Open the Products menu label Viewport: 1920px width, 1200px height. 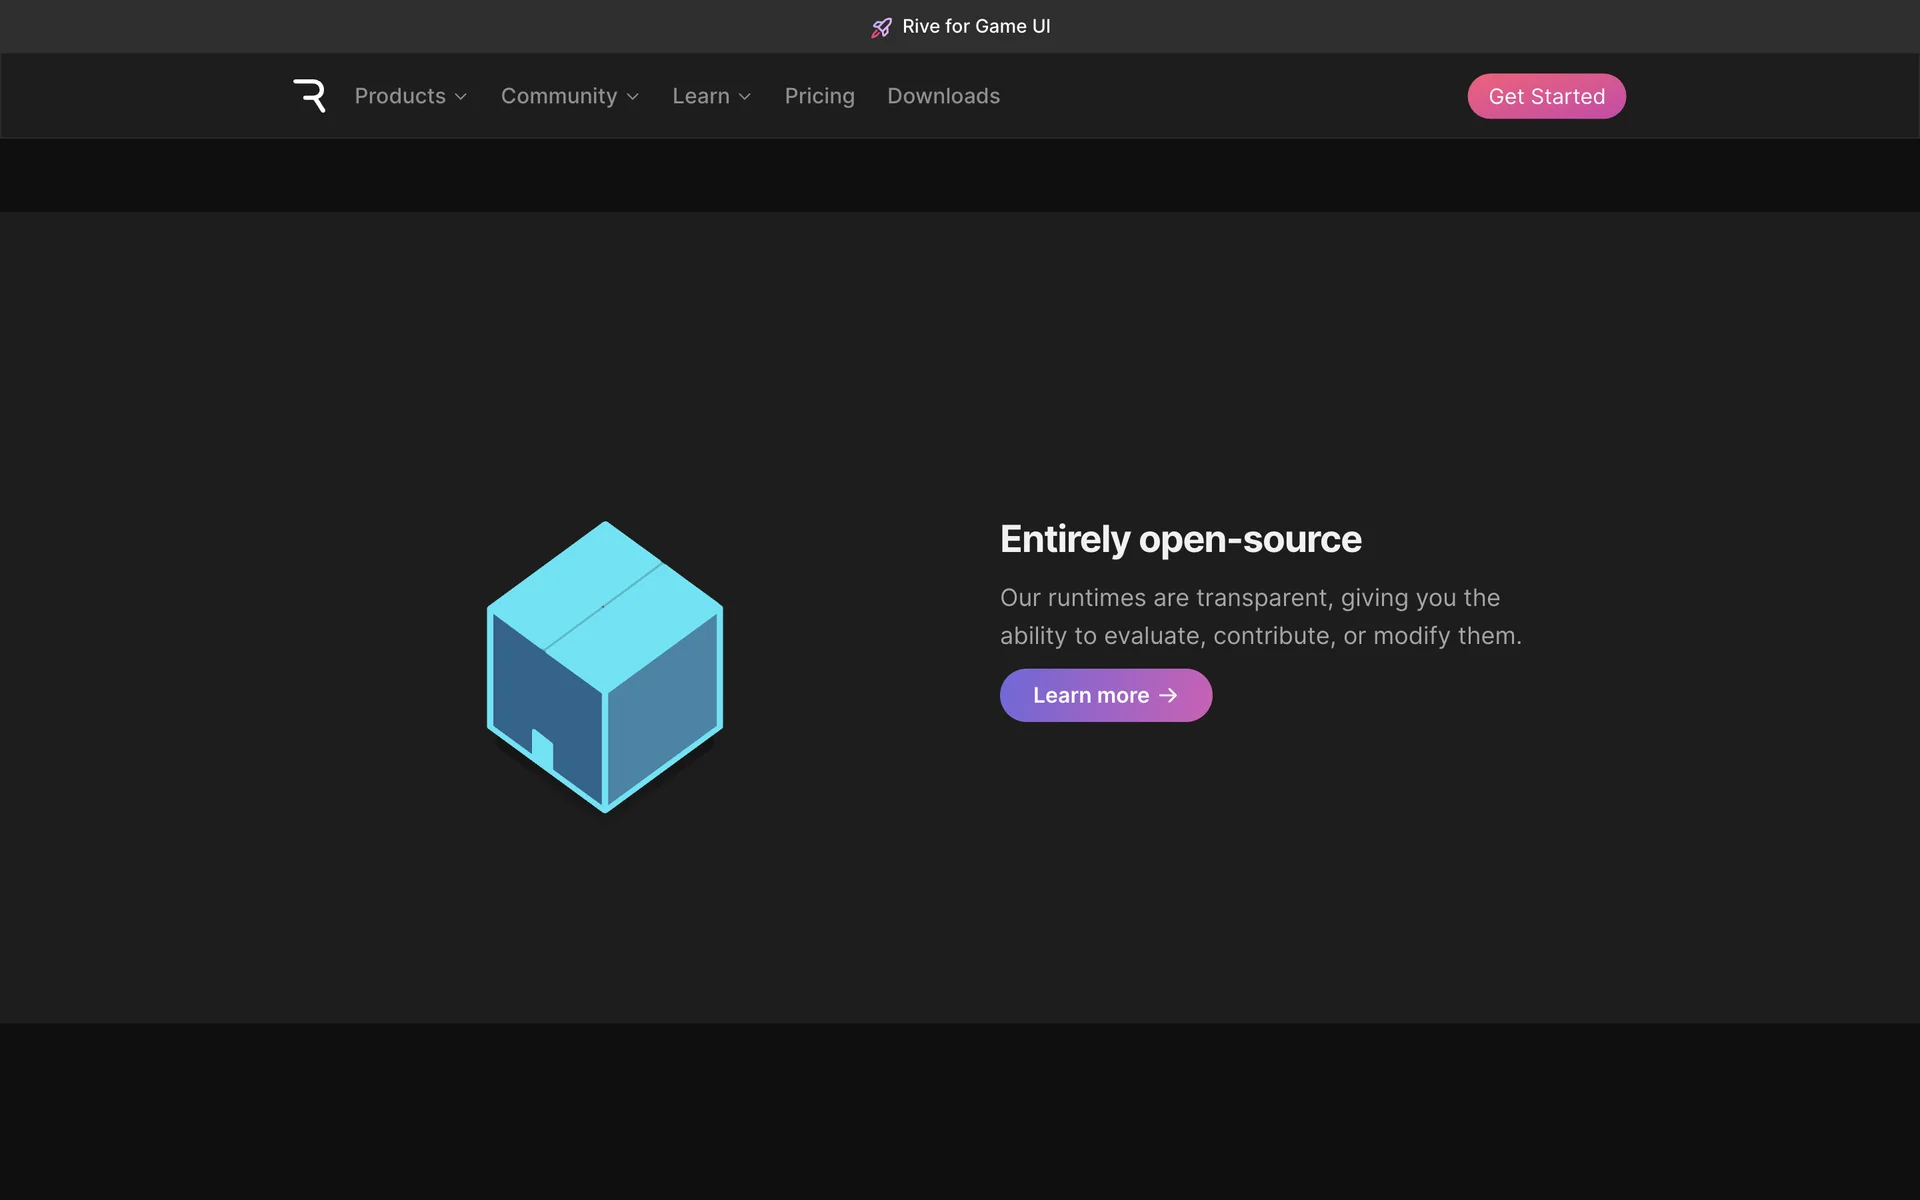pyautogui.click(x=400, y=96)
